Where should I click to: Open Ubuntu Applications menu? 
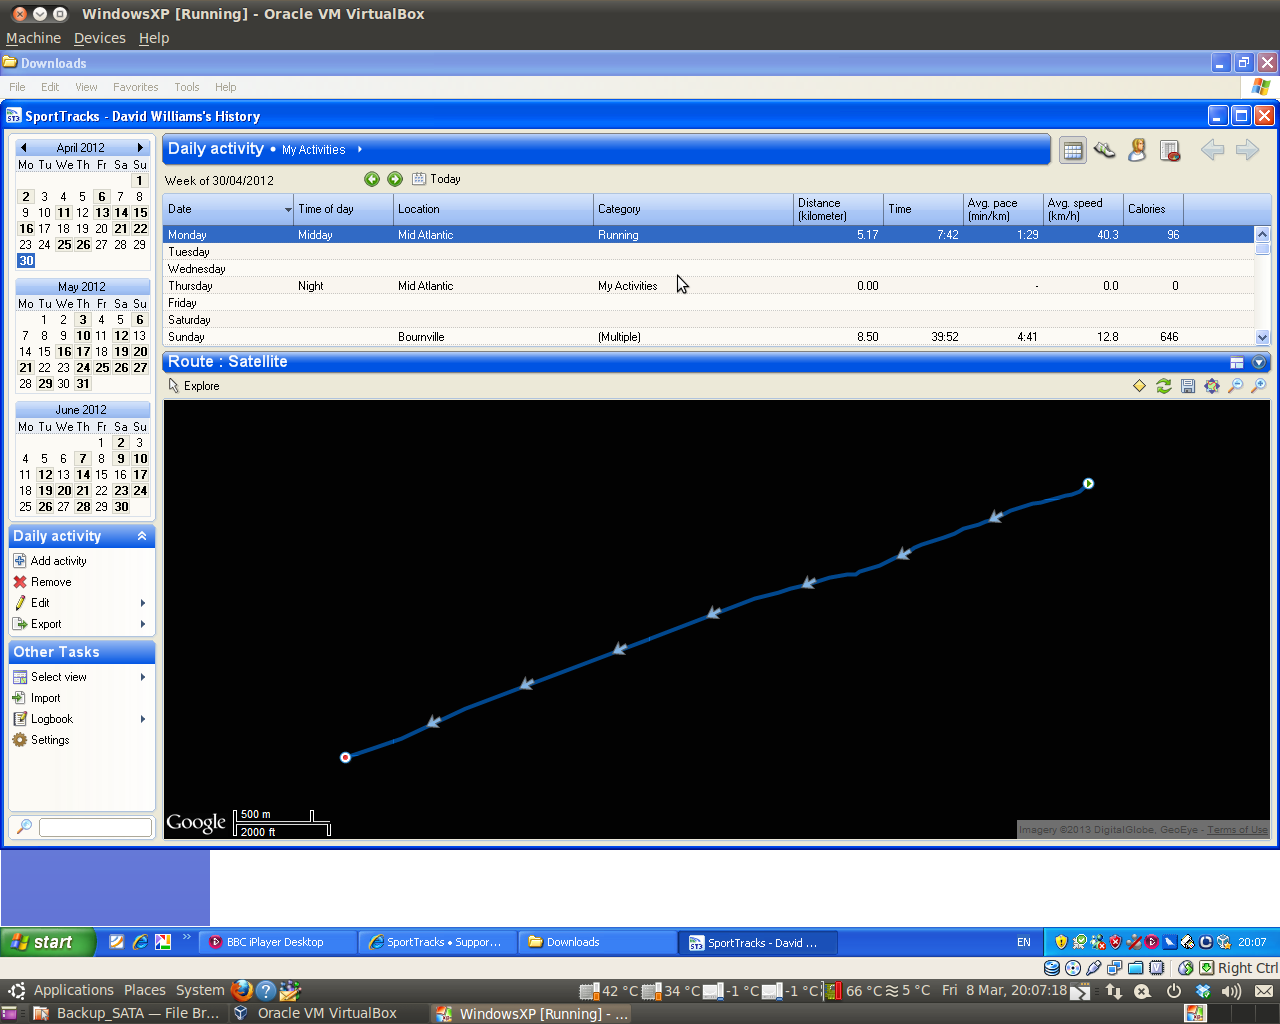point(73,990)
